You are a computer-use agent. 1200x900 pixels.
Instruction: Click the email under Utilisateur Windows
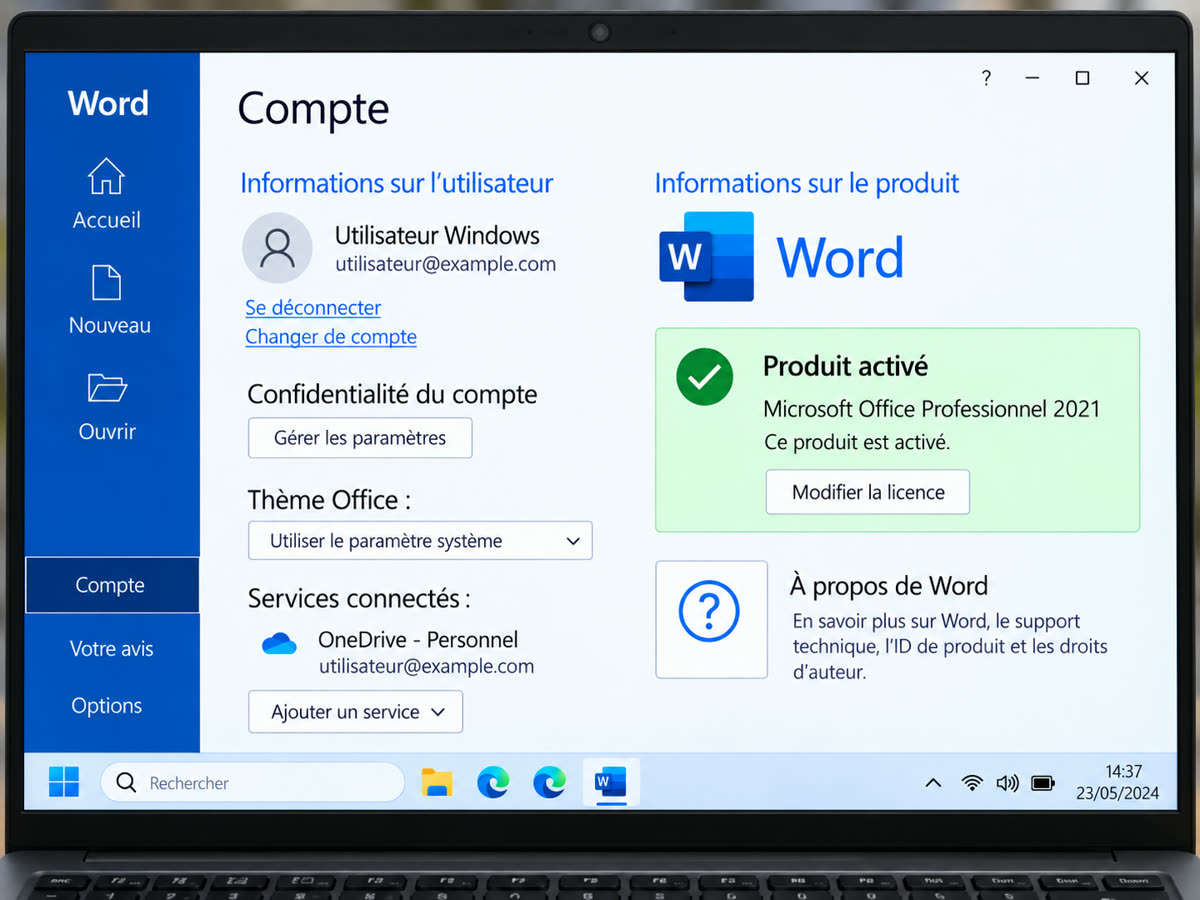445,265
